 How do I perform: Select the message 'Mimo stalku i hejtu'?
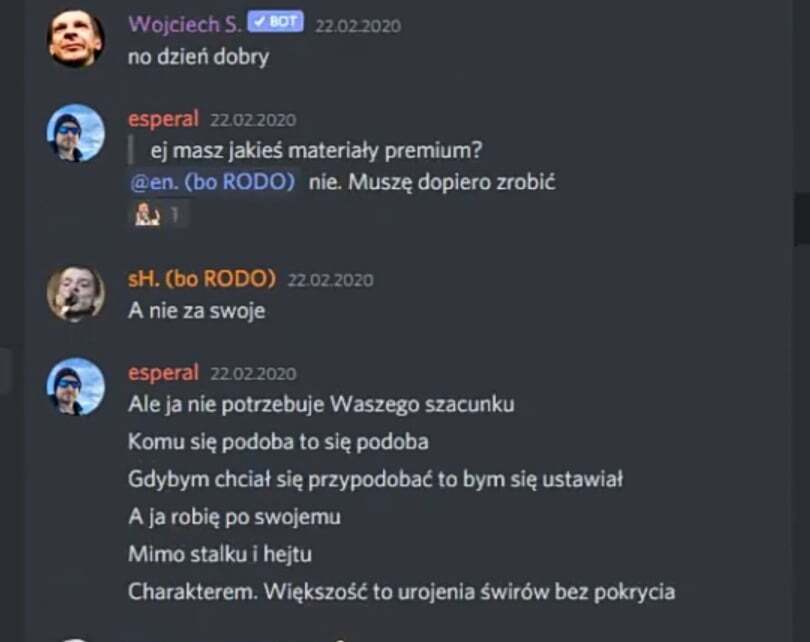point(220,554)
